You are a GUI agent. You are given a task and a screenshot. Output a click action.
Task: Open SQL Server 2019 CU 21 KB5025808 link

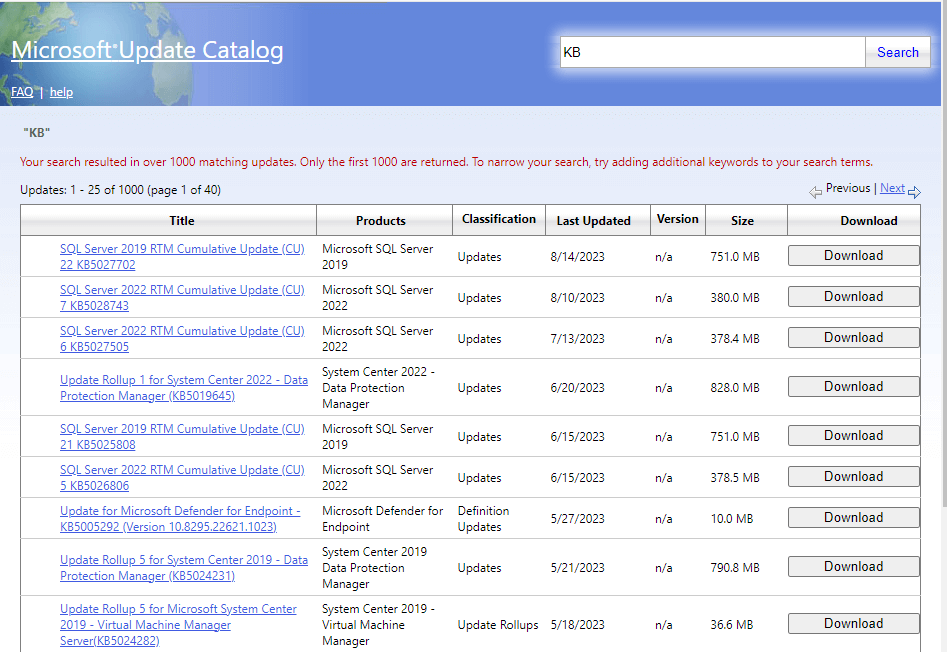click(182, 436)
